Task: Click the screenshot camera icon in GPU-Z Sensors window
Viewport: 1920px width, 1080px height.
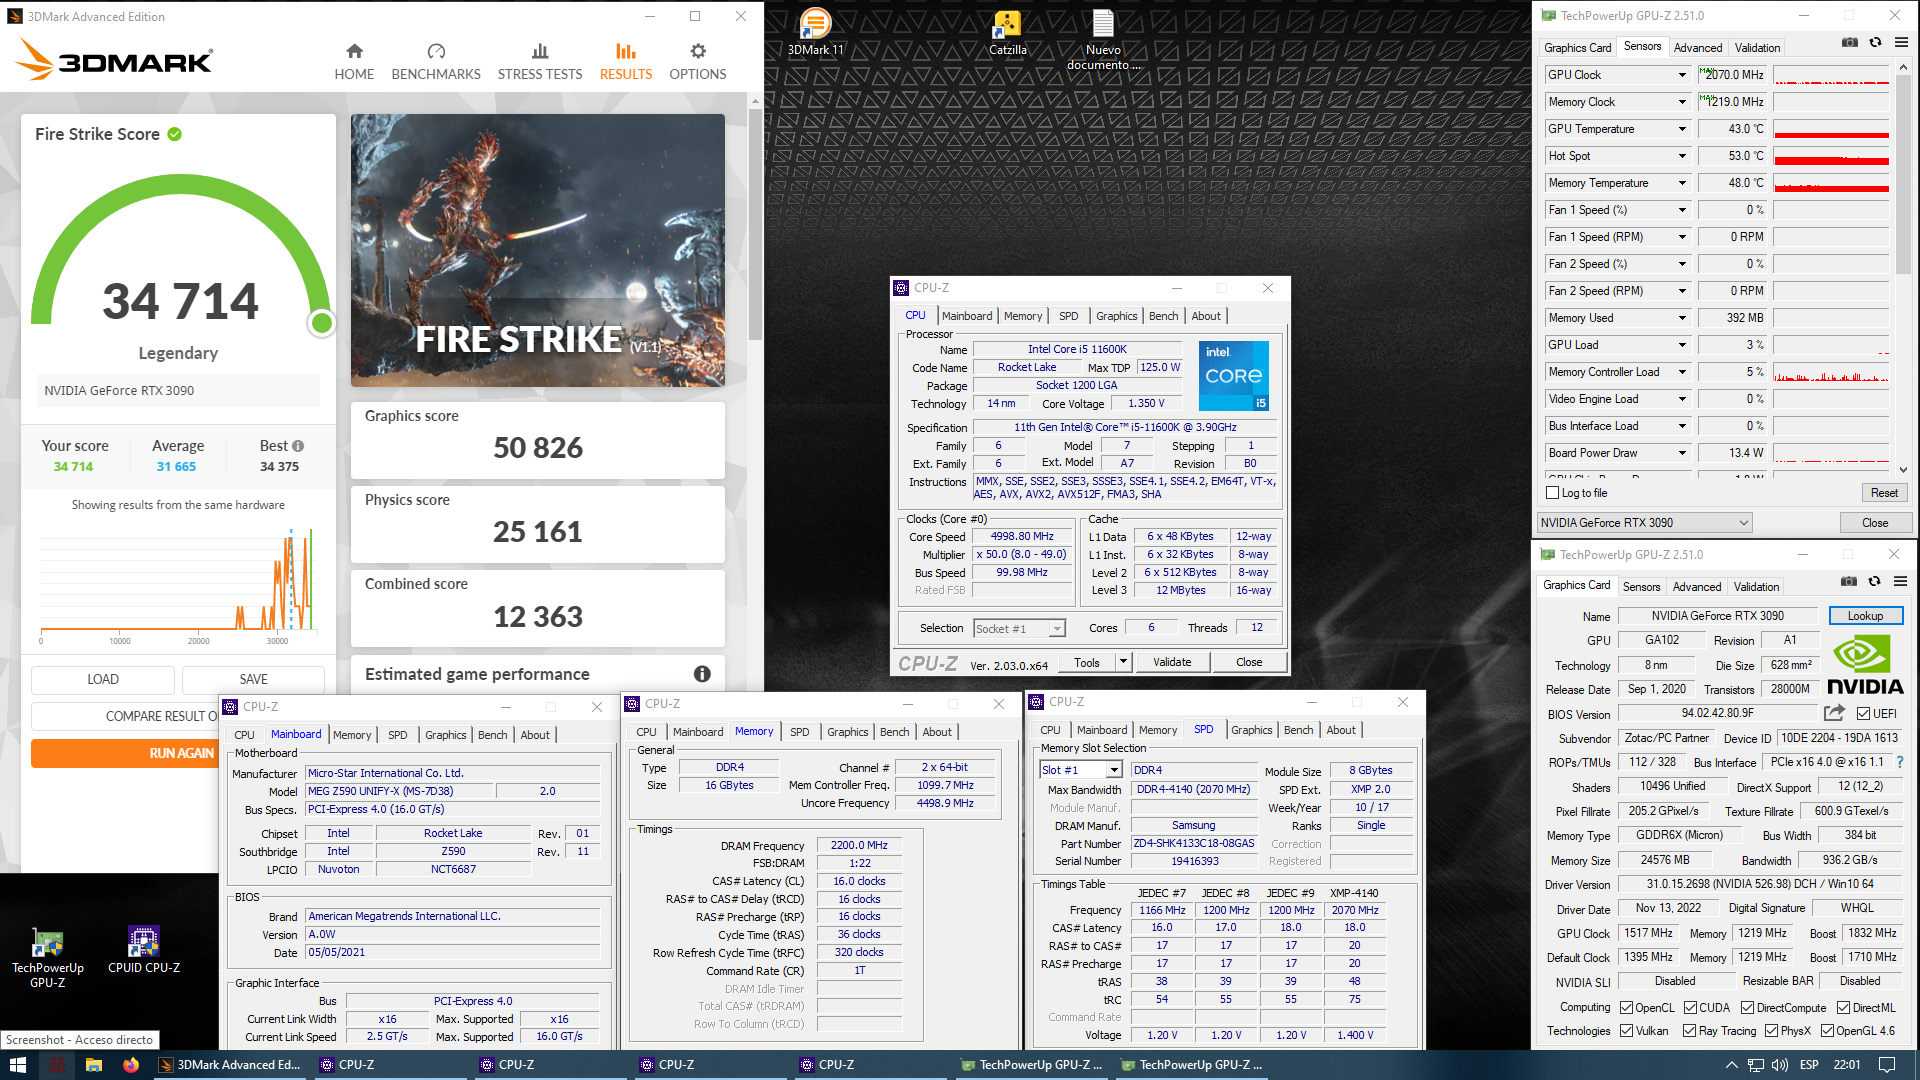Action: 1850,42
